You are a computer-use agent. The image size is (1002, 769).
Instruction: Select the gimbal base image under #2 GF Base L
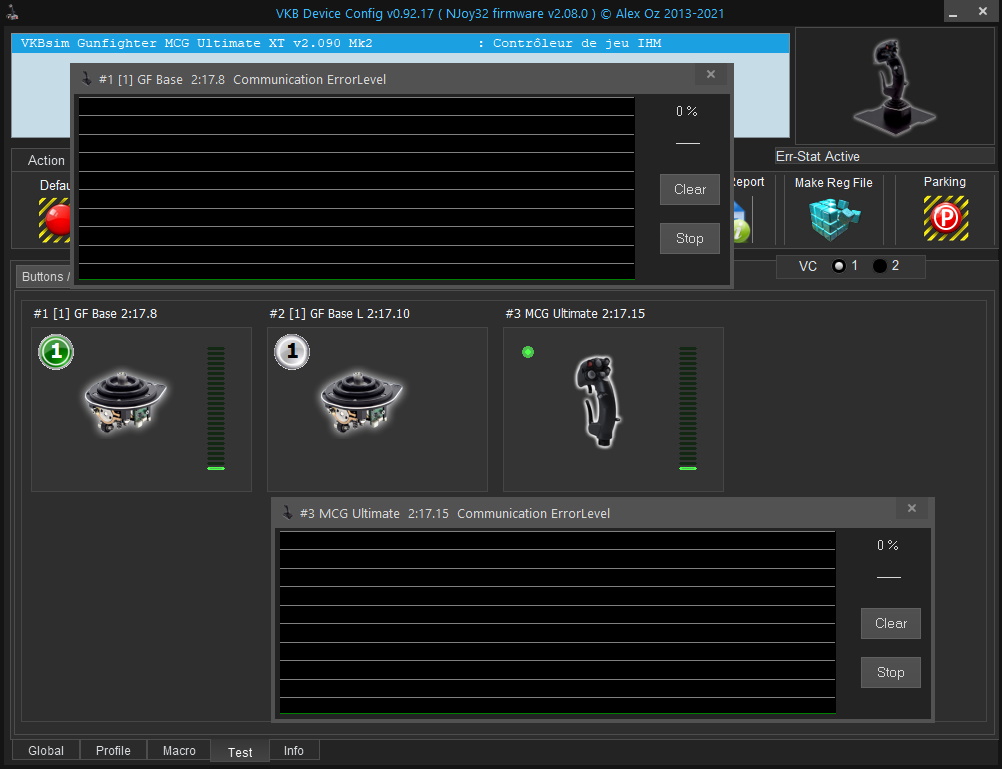361,401
